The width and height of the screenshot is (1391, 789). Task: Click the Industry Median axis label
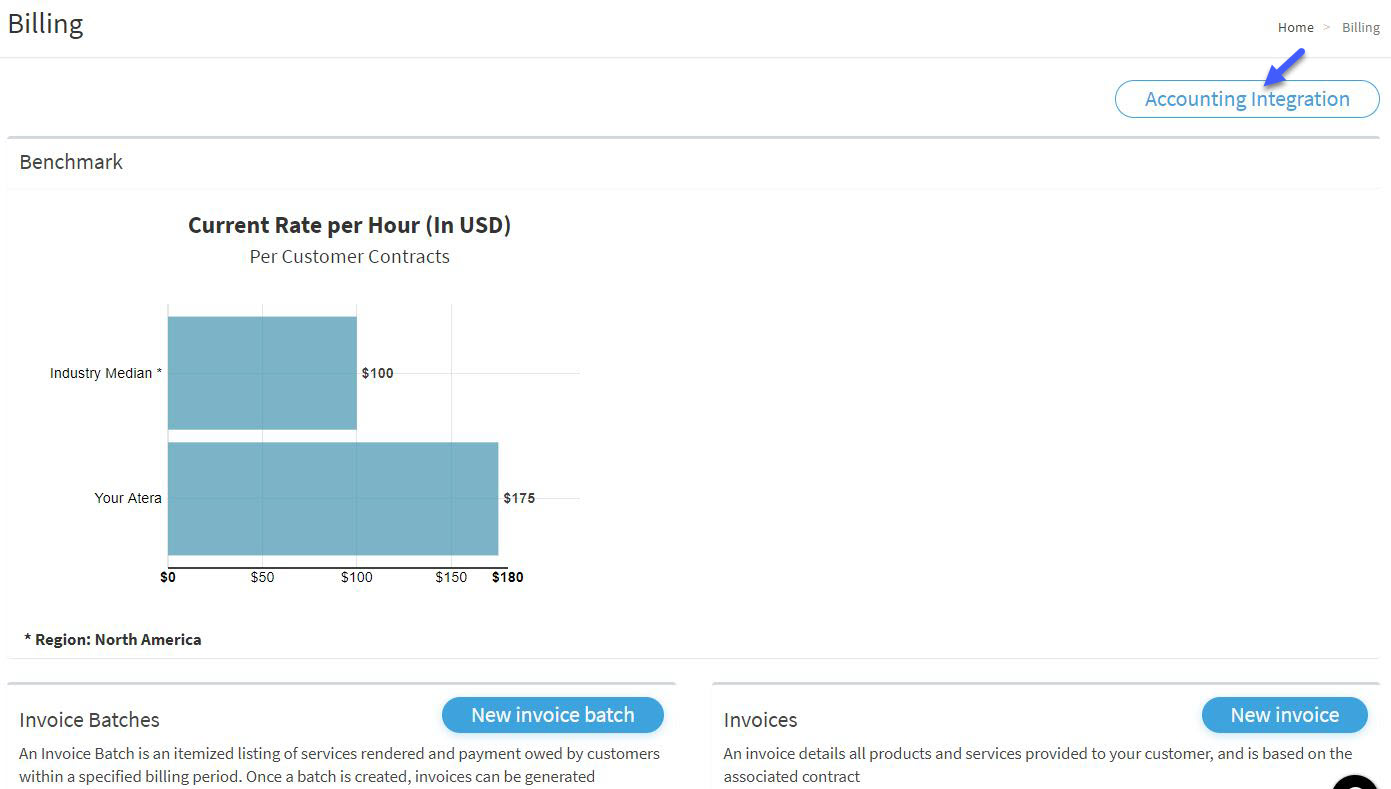click(x=106, y=373)
